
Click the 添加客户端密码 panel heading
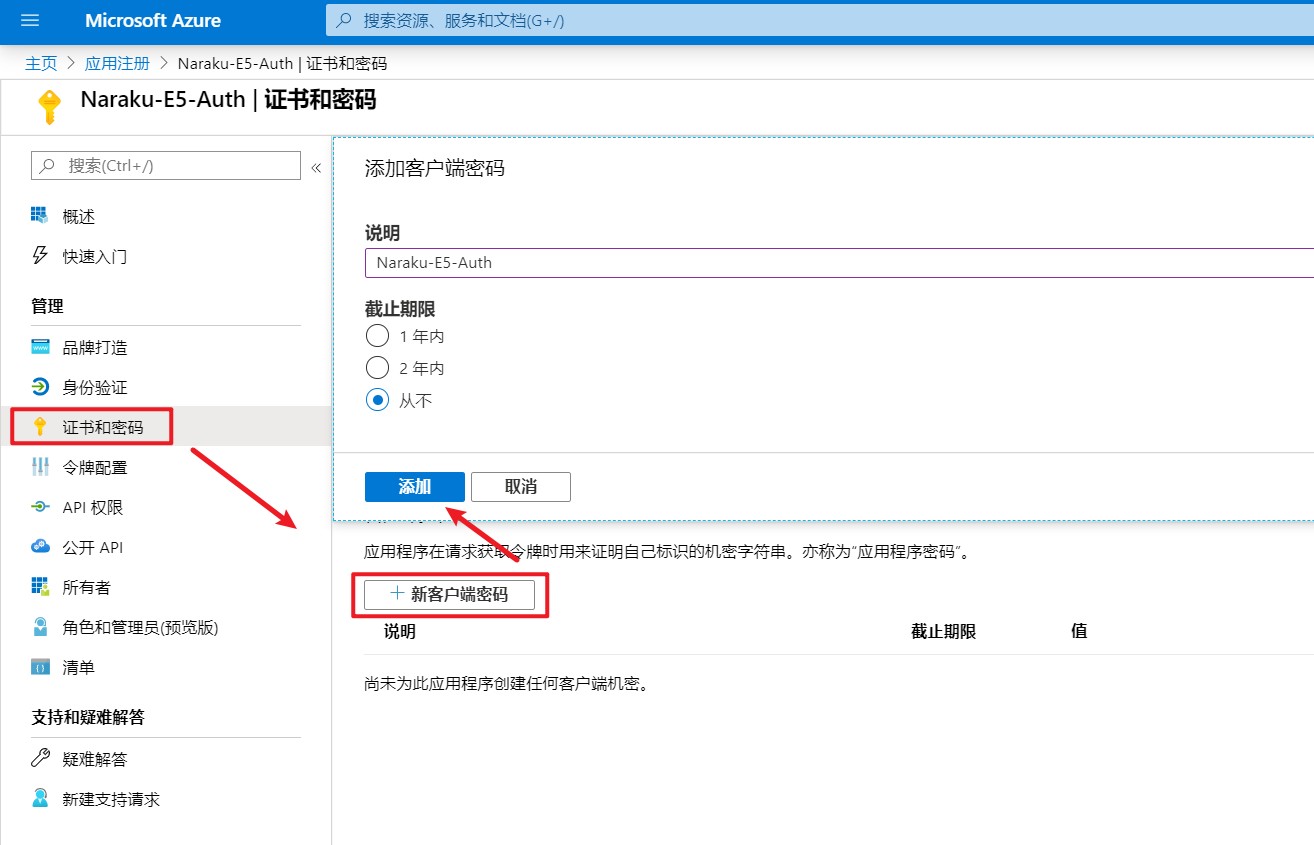pos(435,168)
